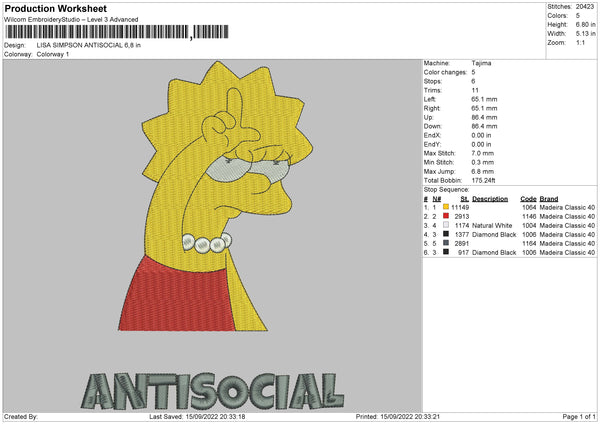Click the Min Stitch value 0.3 mm
This screenshot has width=600, height=424.
point(483,162)
